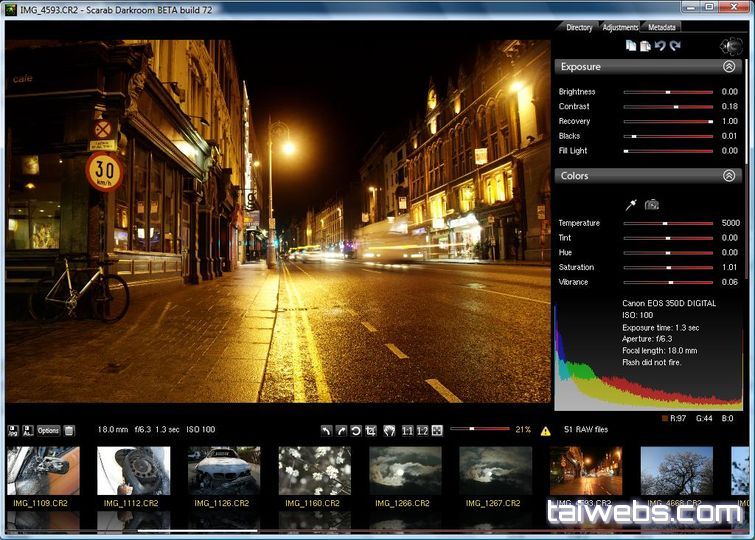Select the crop tool

click(370, 430)
